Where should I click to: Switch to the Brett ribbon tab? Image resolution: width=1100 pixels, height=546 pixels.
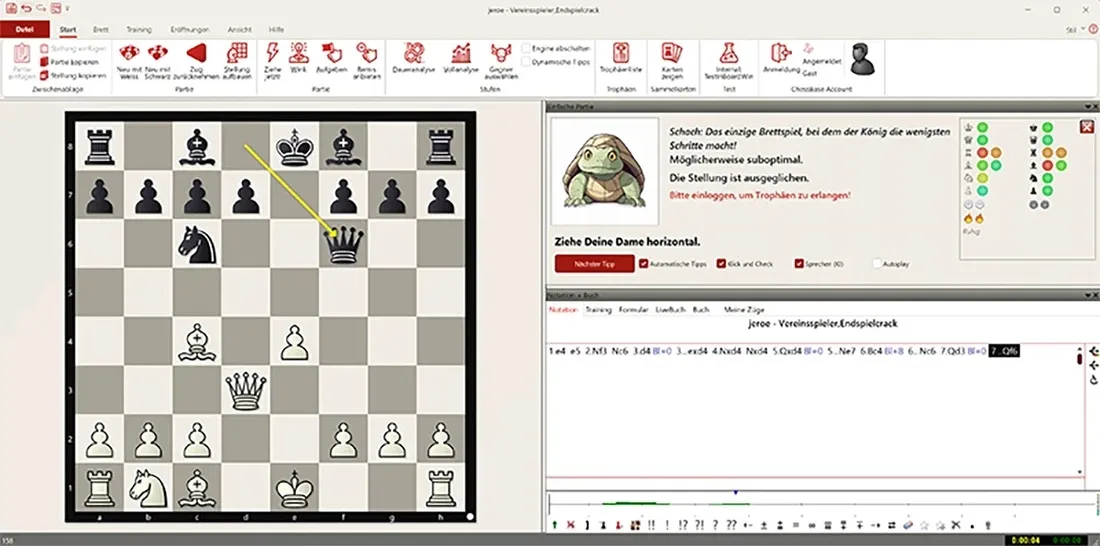[100, 30]
